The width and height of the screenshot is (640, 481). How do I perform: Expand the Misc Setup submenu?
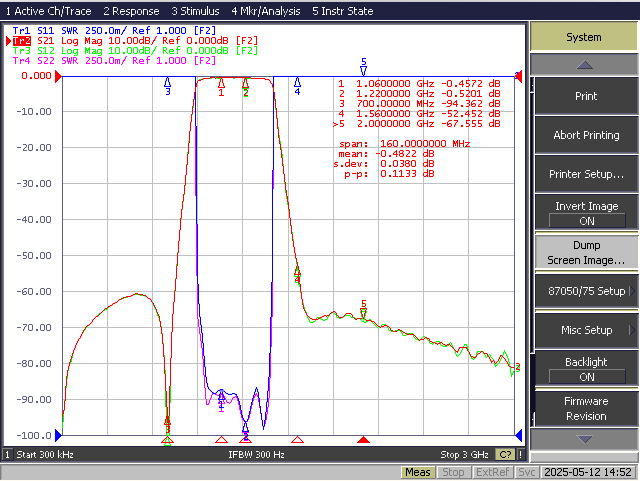click(x=586, y=330)
